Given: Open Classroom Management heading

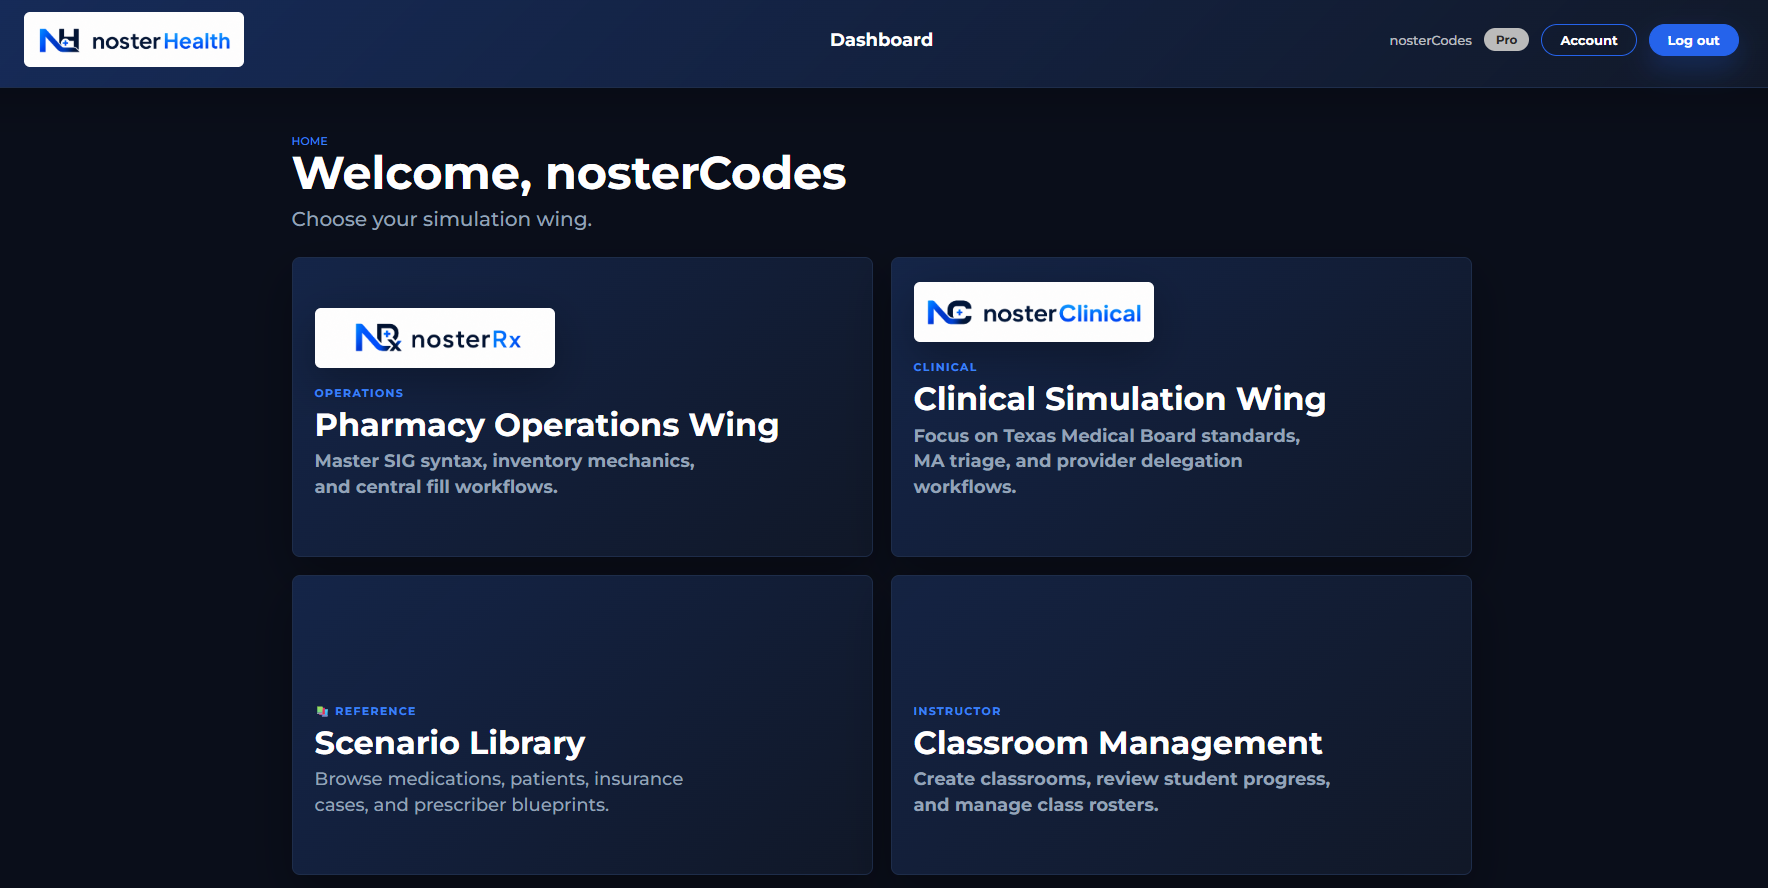Looking at the screenshot, I should pos(1118,743).
